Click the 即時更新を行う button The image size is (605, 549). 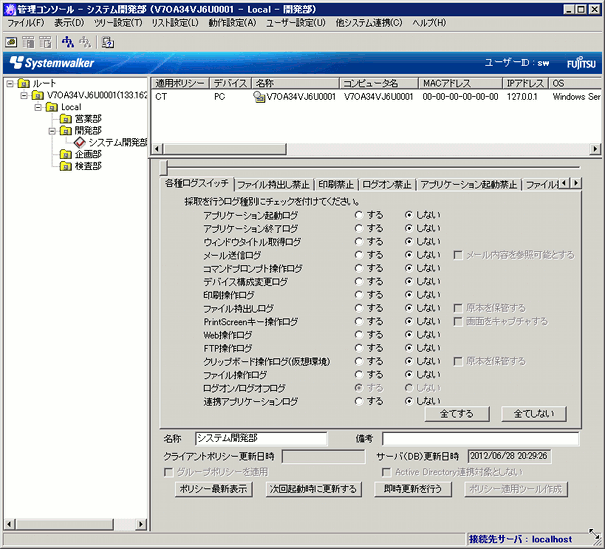[413, 489]
